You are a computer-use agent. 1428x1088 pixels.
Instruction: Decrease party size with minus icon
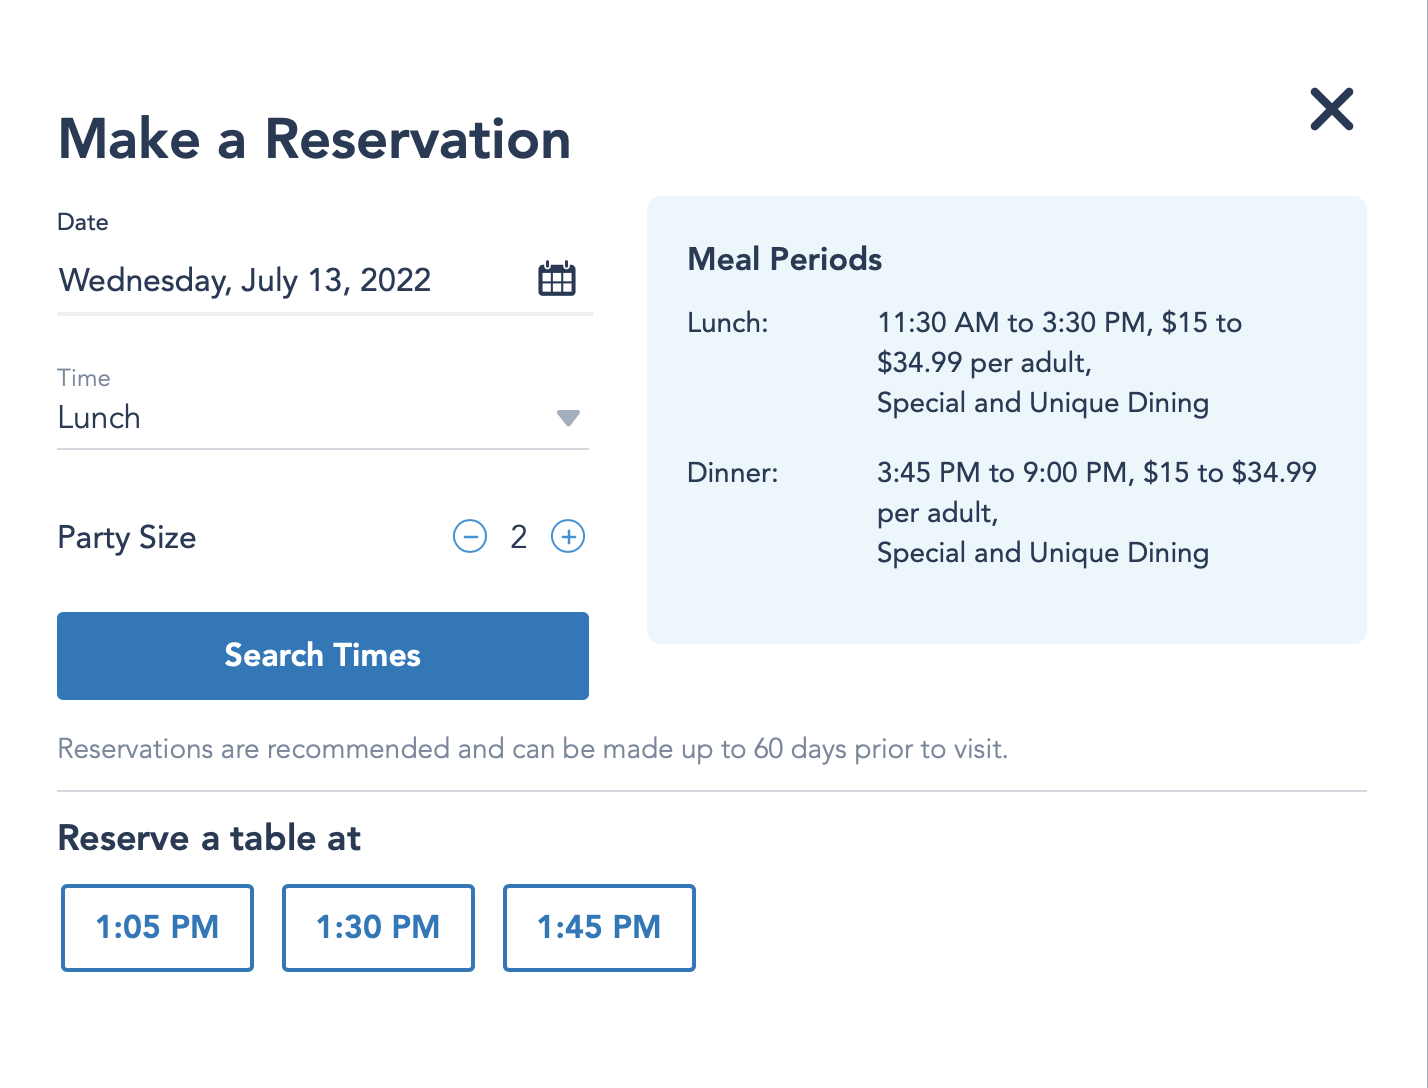click(x=470, y=537)
